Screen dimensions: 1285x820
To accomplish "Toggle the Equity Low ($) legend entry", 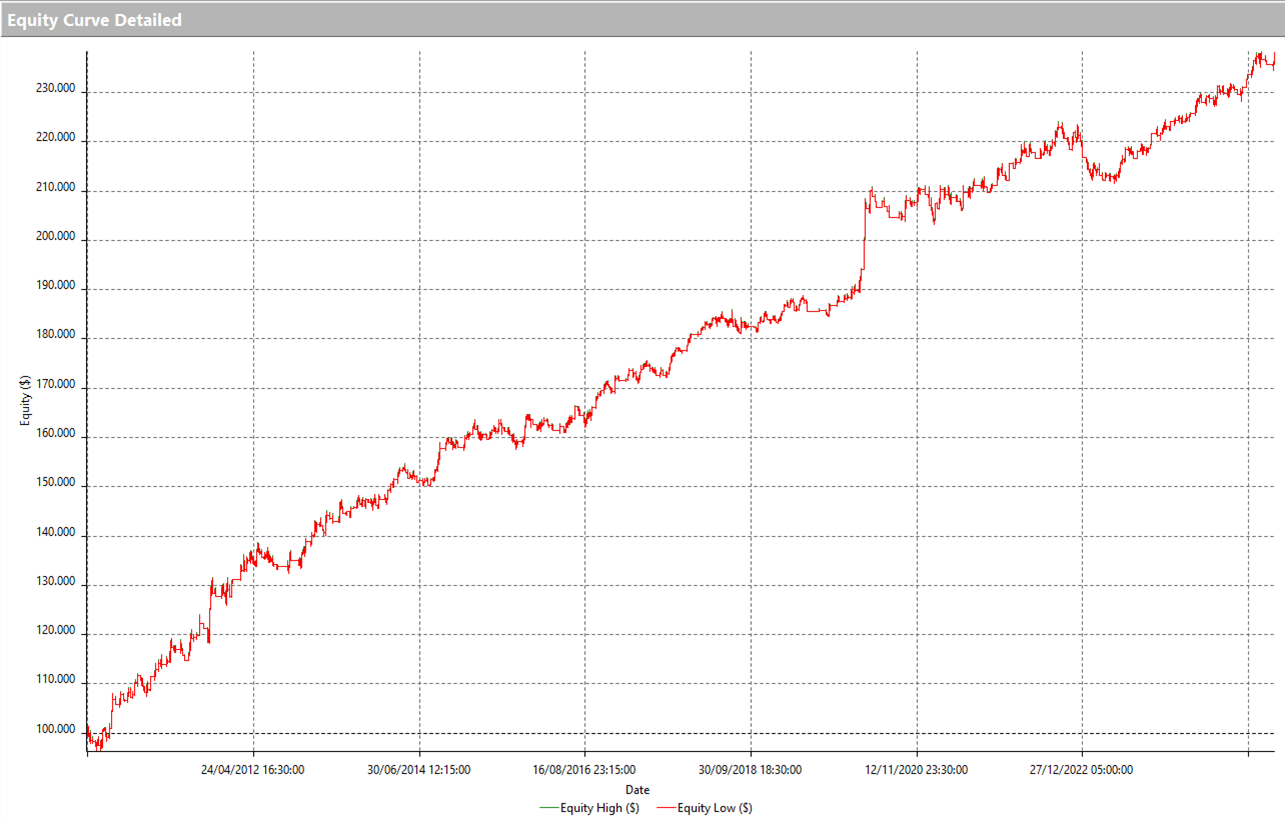I will pos(714,807).
